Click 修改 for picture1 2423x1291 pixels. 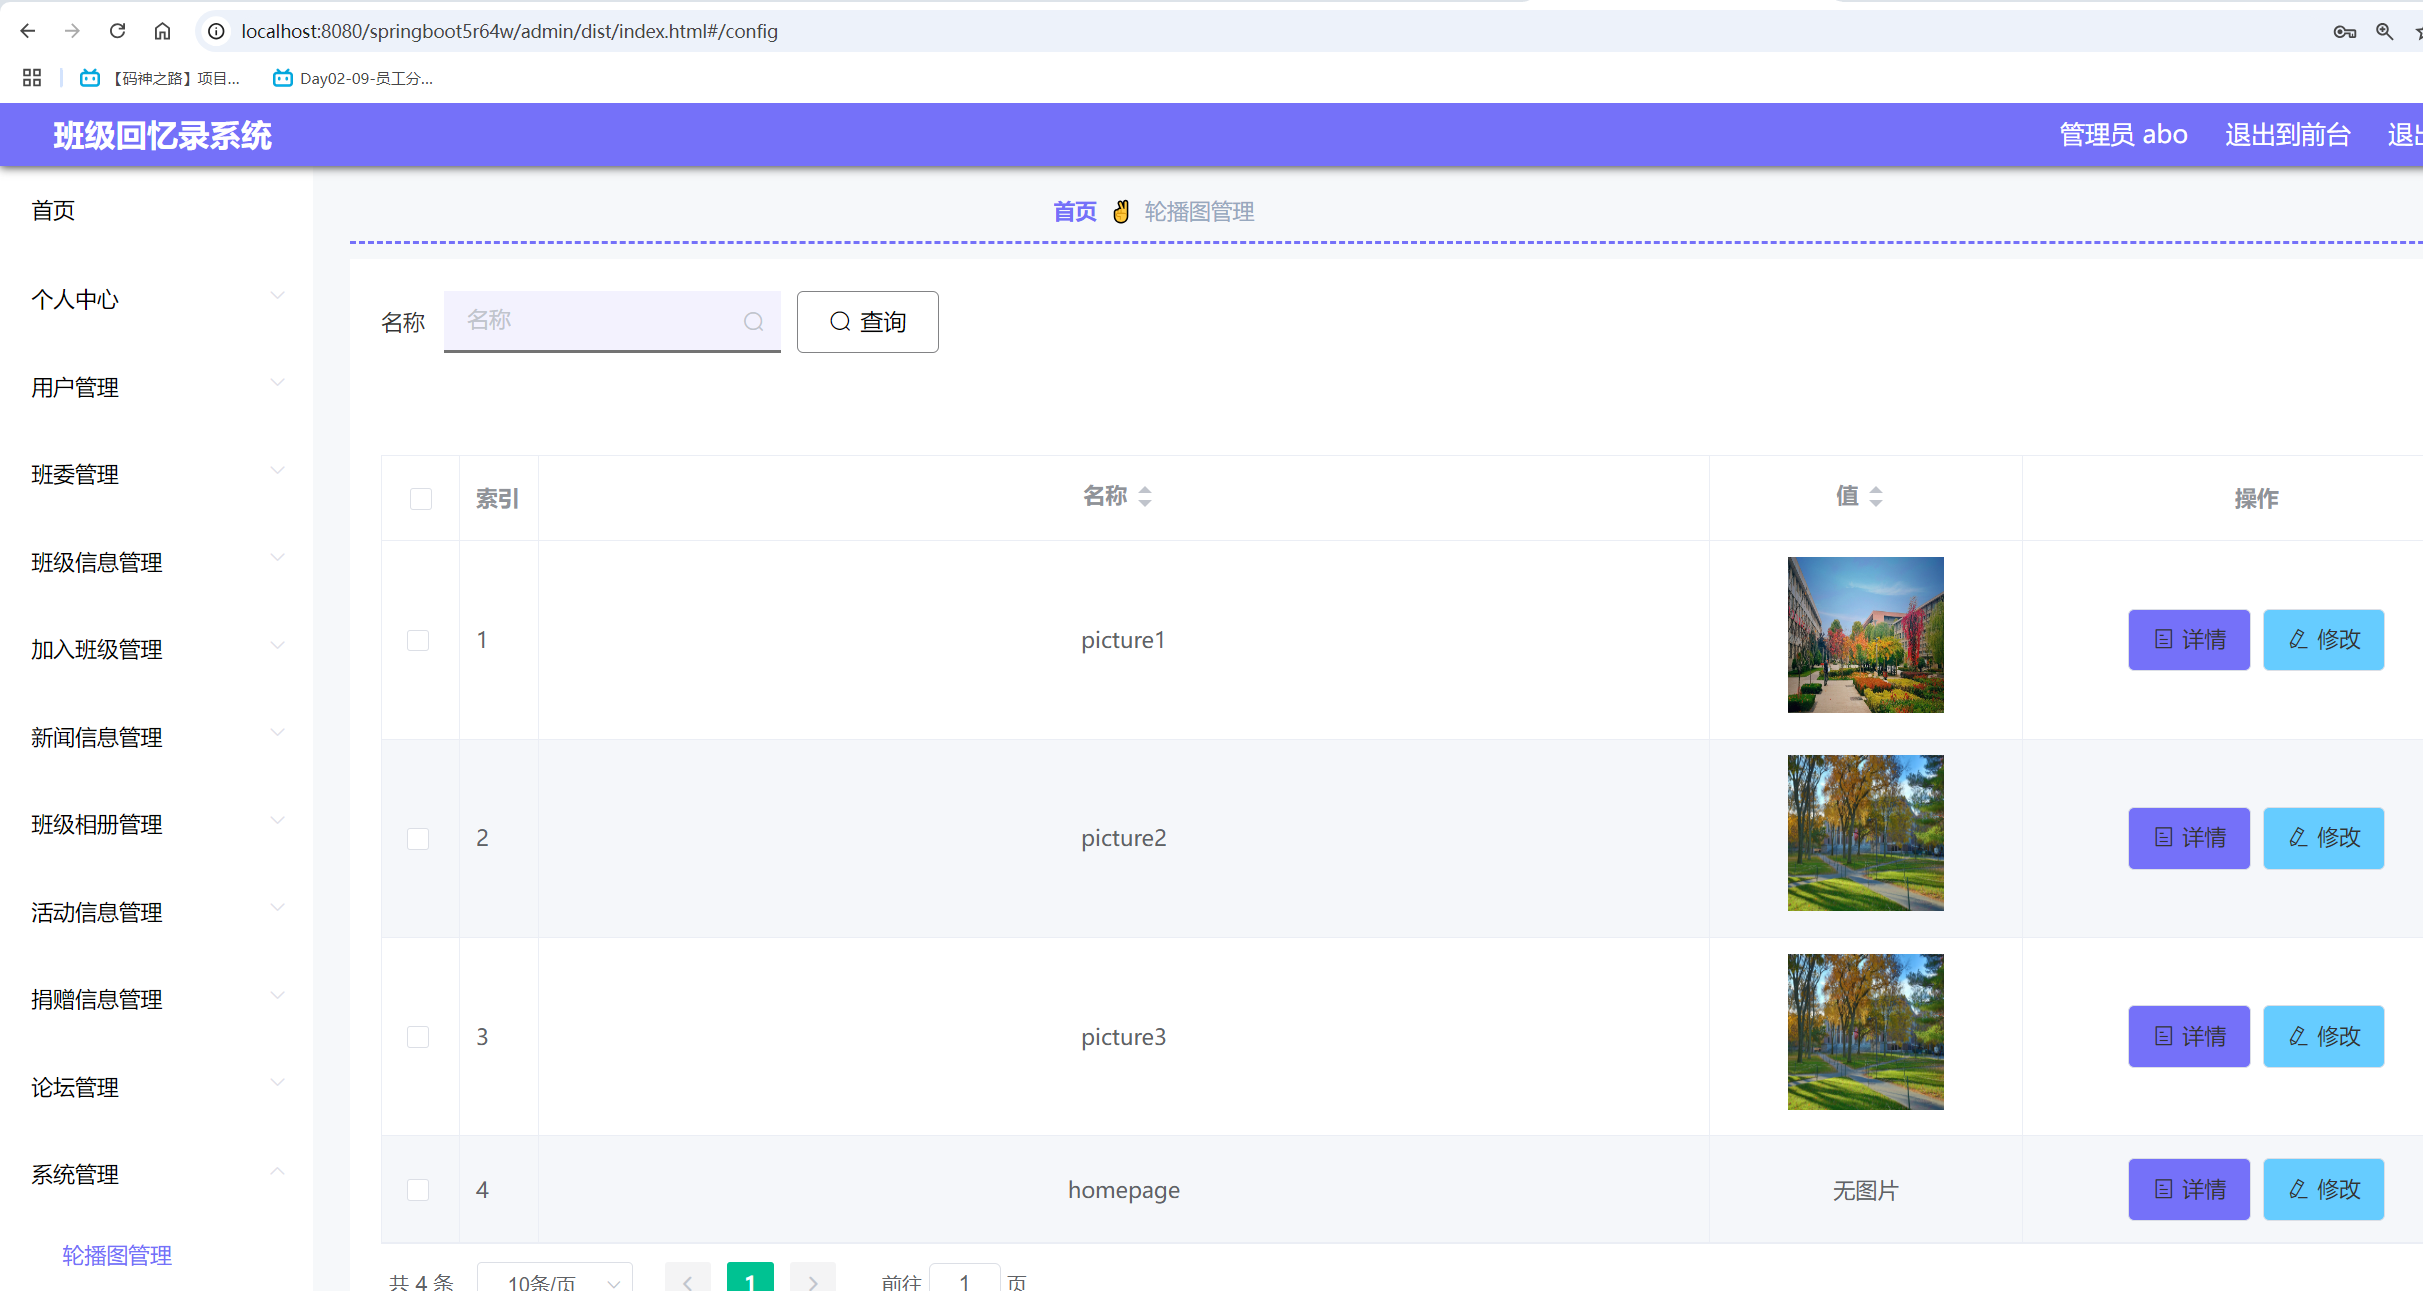tap(2323, 640)
